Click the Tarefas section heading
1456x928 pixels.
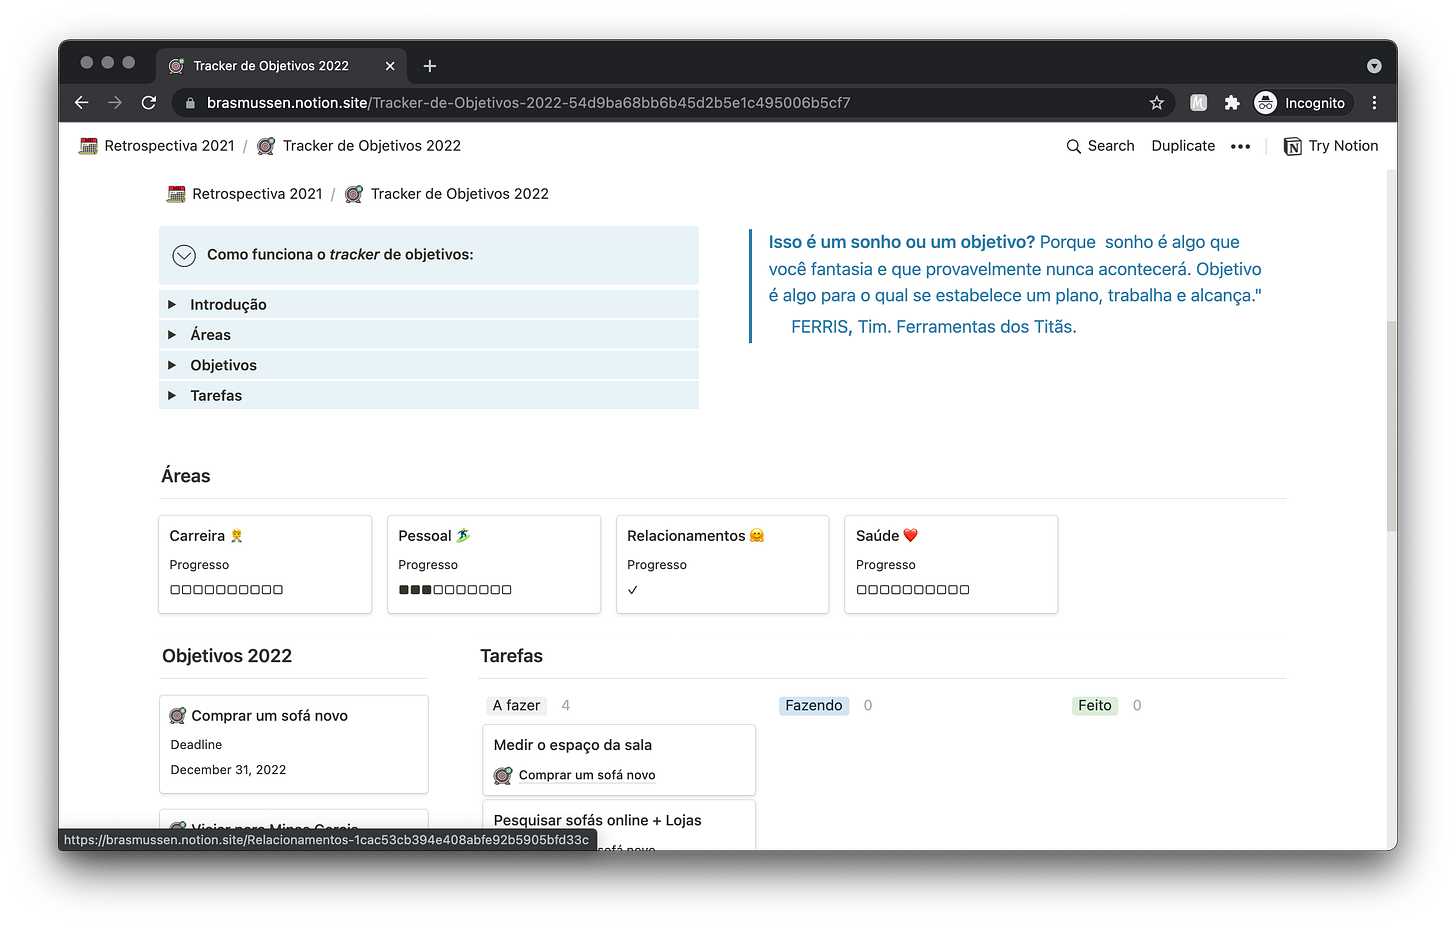[x=511, y=656]
